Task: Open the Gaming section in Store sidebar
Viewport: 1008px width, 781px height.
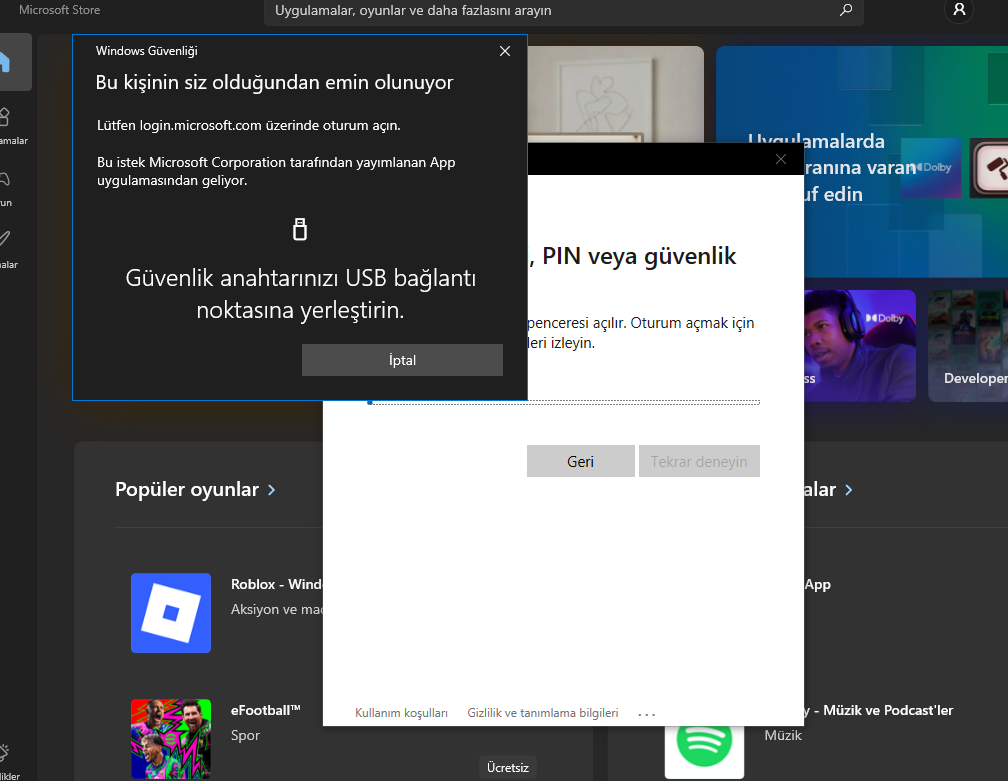Action: point(6,188)
